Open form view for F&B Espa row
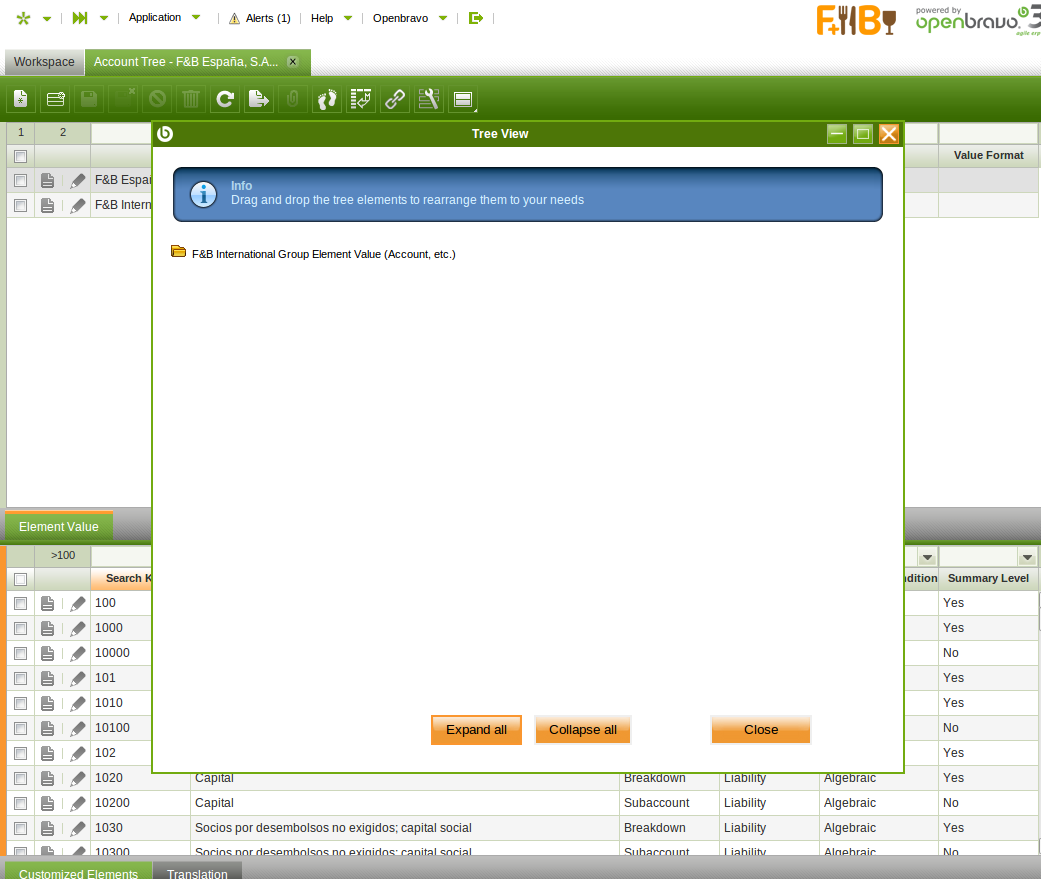The image size is (1041, 879). click(47, 181)
